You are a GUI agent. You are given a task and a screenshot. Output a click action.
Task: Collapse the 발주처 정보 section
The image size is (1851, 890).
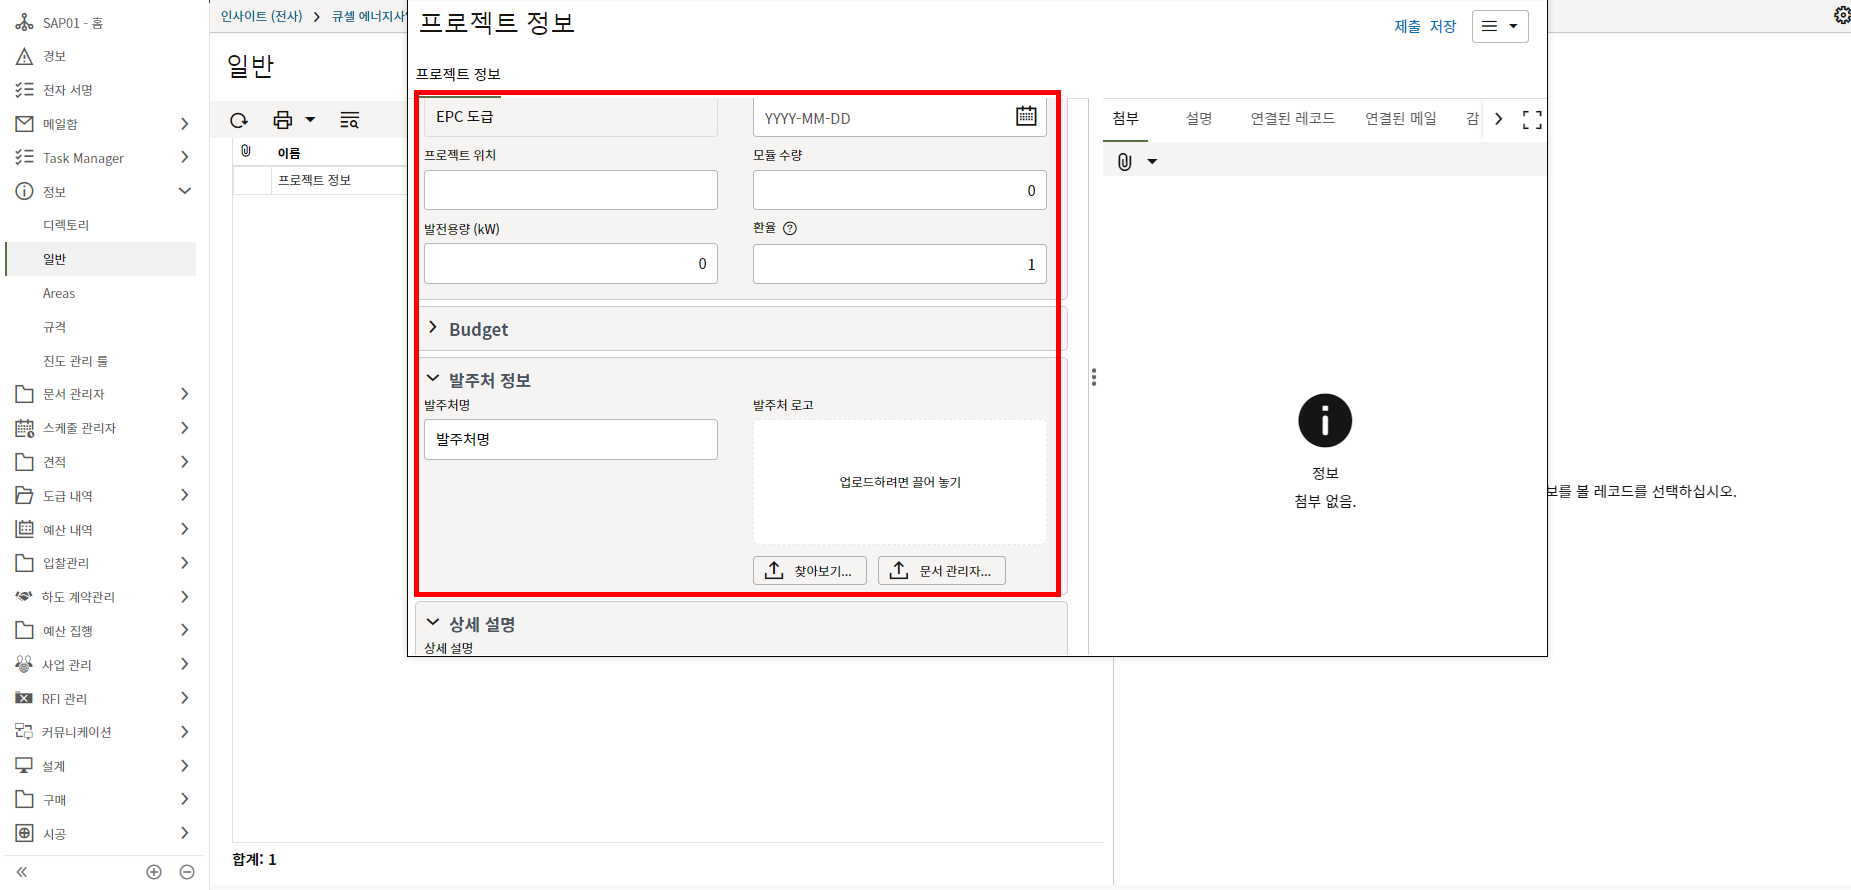coord(433,379)
